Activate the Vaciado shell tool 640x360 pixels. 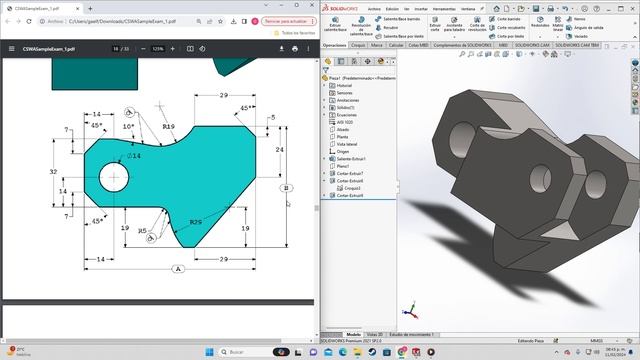tap(577, 36)
